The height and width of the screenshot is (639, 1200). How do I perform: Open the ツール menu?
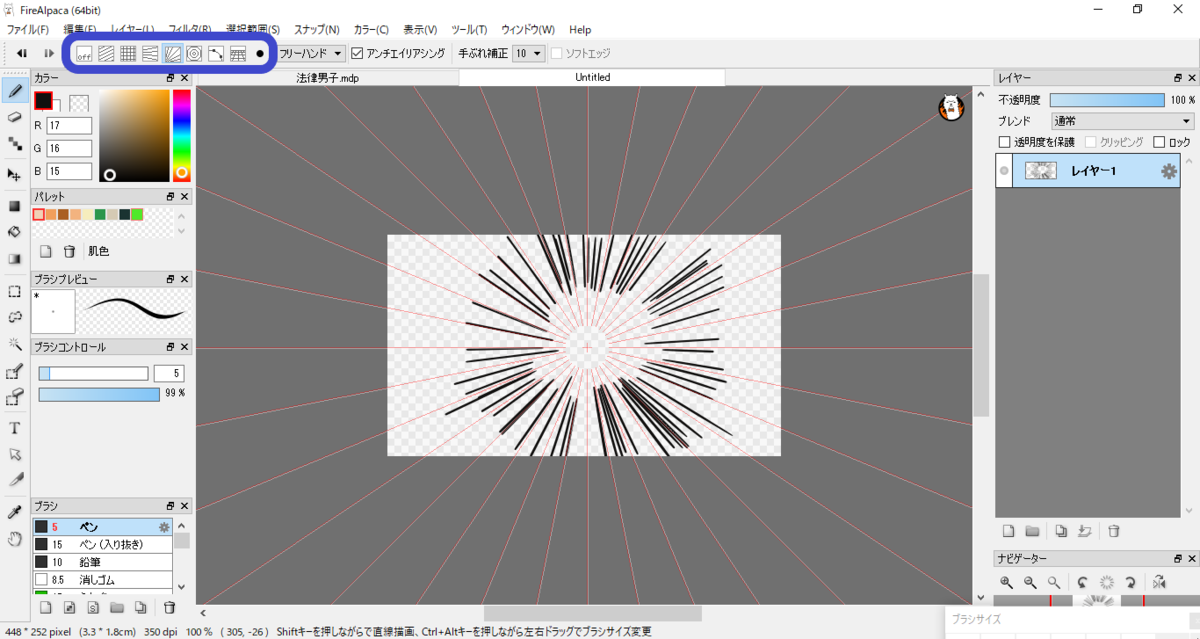[x=469, y=30]
